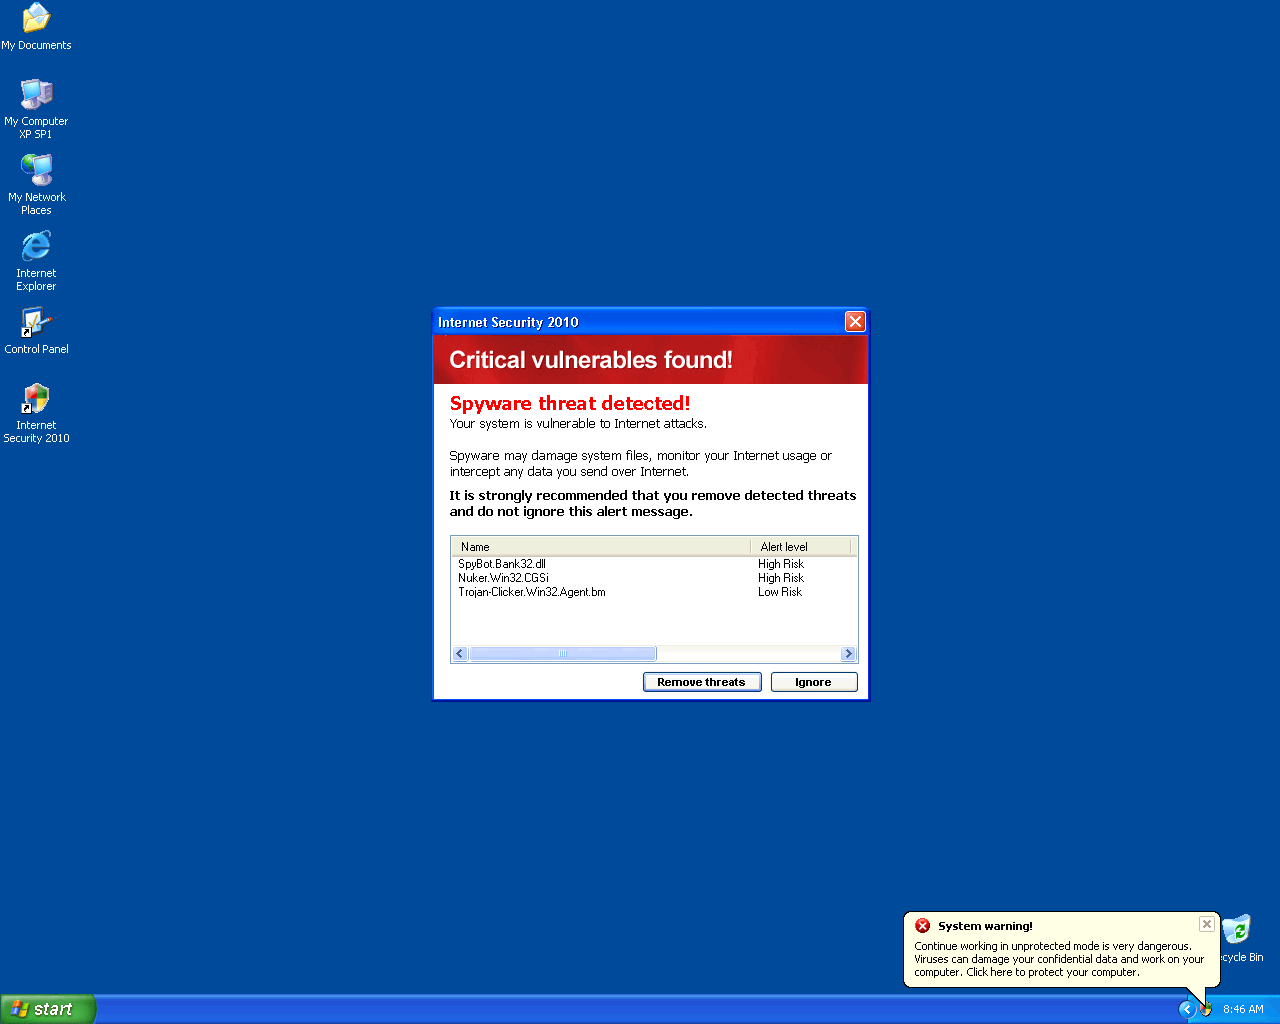The image size is (1280, 1024).
Task: Expand hidden system tray icons chevron
Action: pos(1187,1009)
